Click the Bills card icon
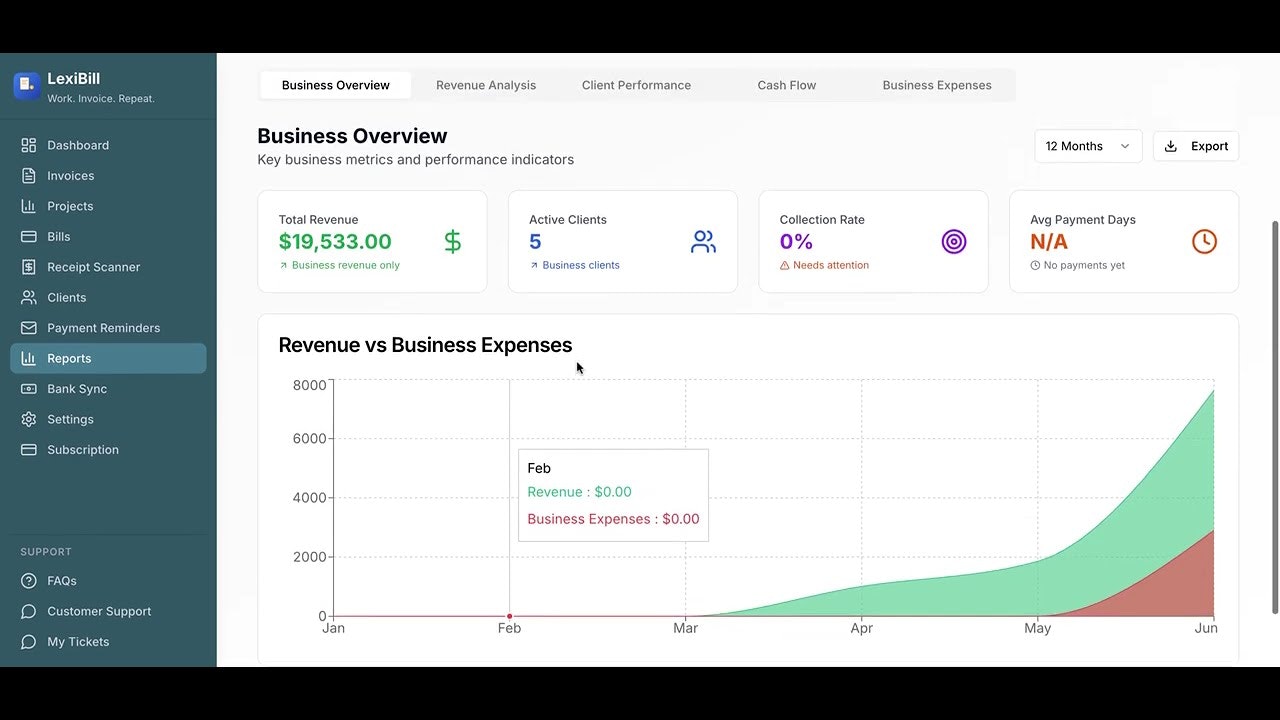1280x720 pixels. point(29,237)
